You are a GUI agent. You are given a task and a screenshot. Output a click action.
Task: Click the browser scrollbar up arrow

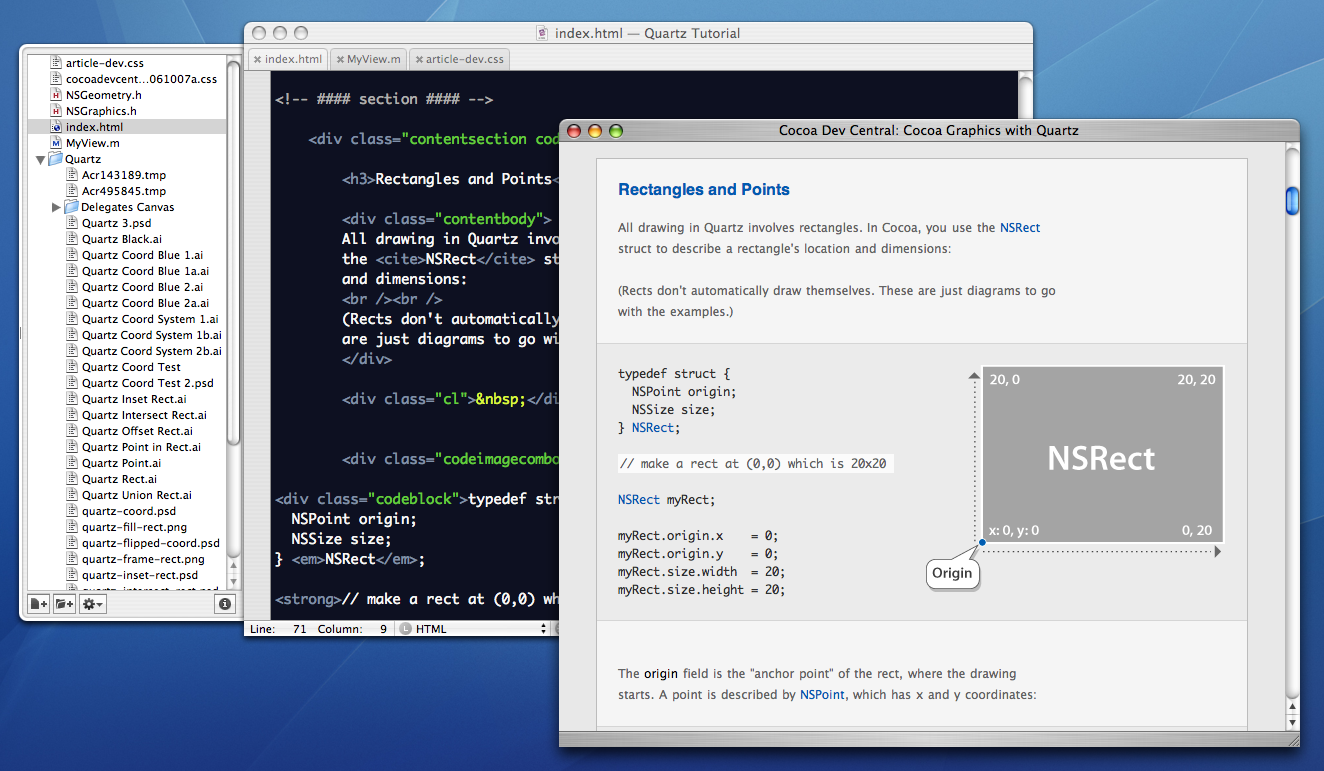1292,706
